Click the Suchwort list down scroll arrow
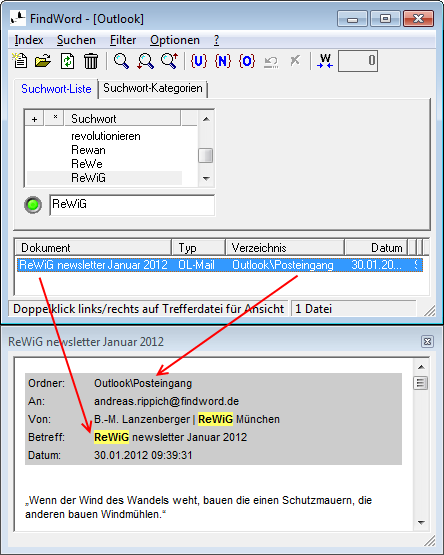The width and height of the screenshot is (444, 555). click(x=206, y=179)
